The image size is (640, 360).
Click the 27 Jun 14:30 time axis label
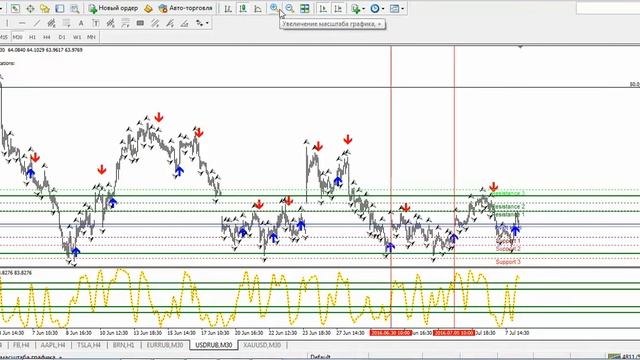click(350, 333)
